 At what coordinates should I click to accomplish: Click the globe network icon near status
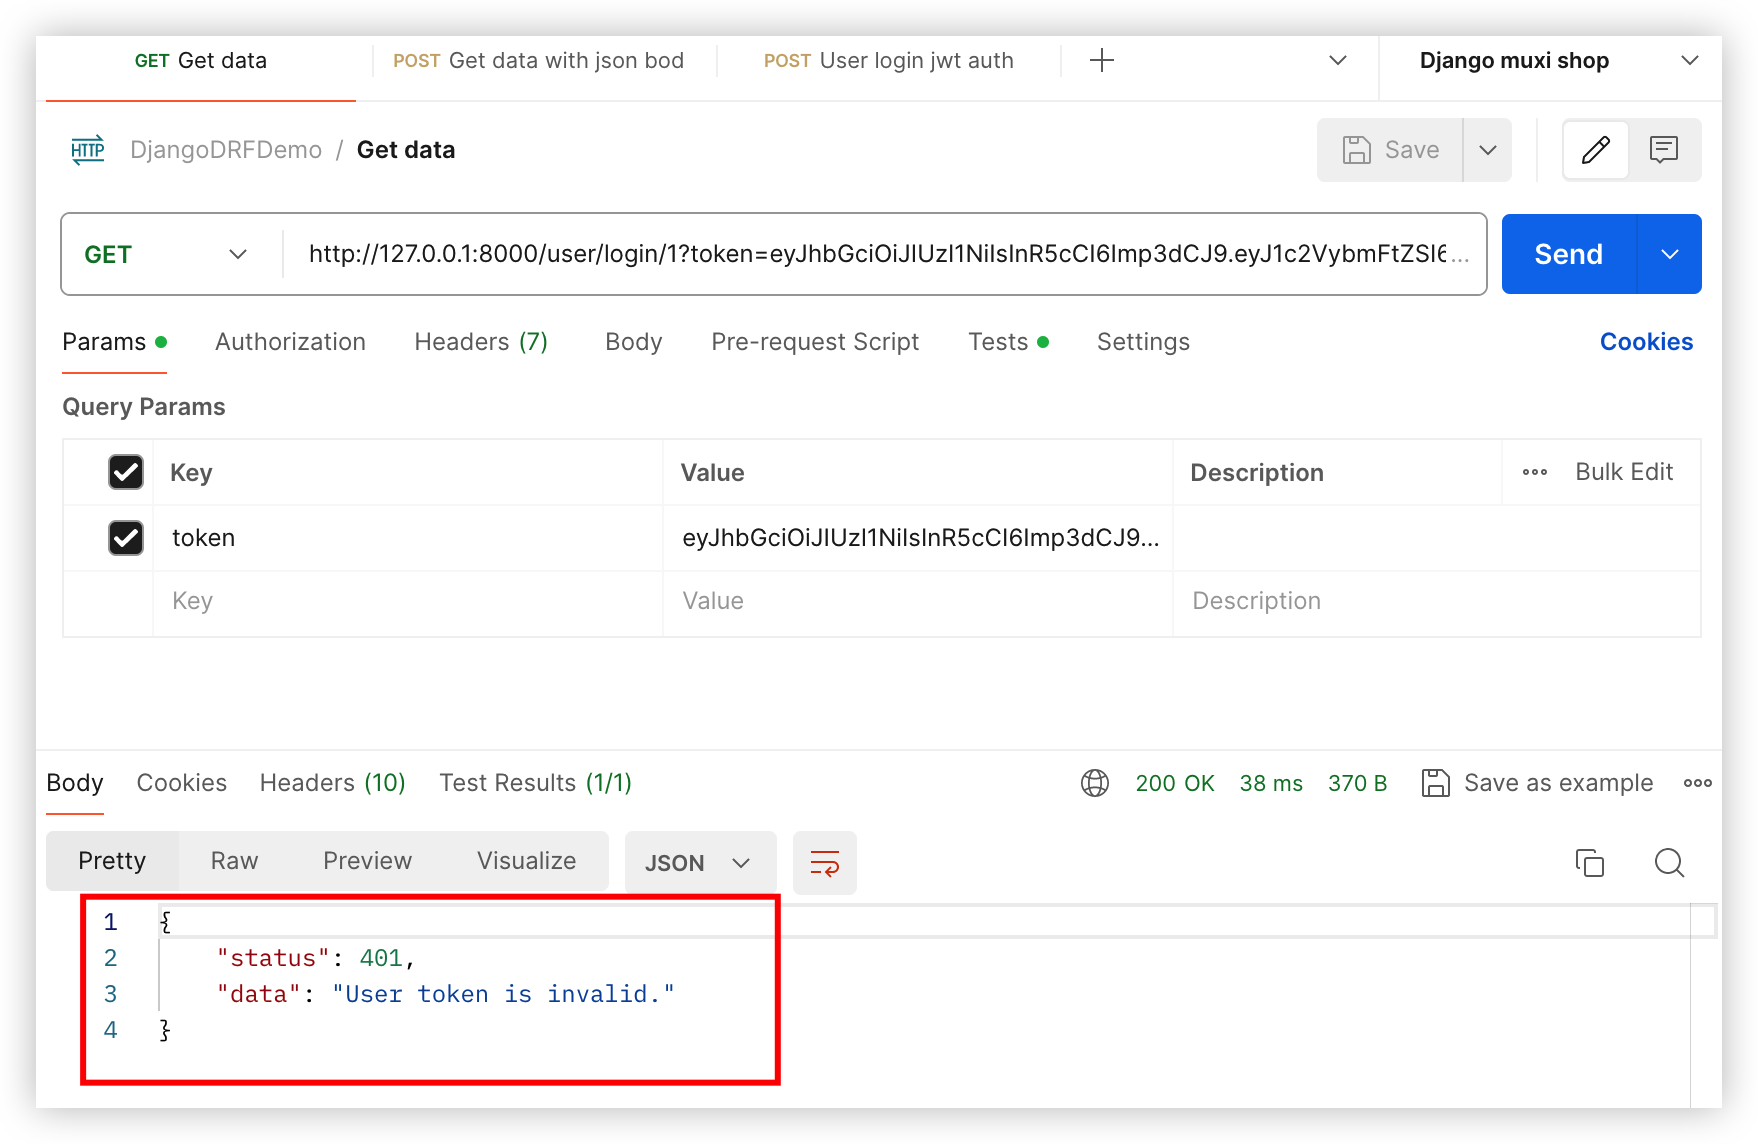click(1095, 783)
